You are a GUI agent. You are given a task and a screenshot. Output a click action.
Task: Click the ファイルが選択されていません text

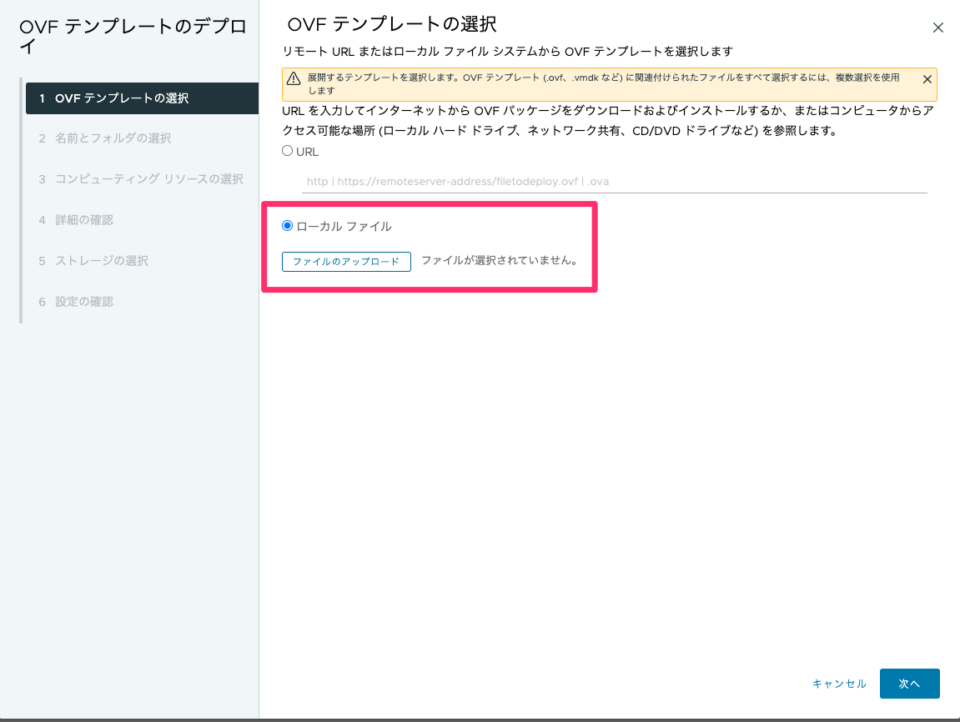(x=498, y=261)
